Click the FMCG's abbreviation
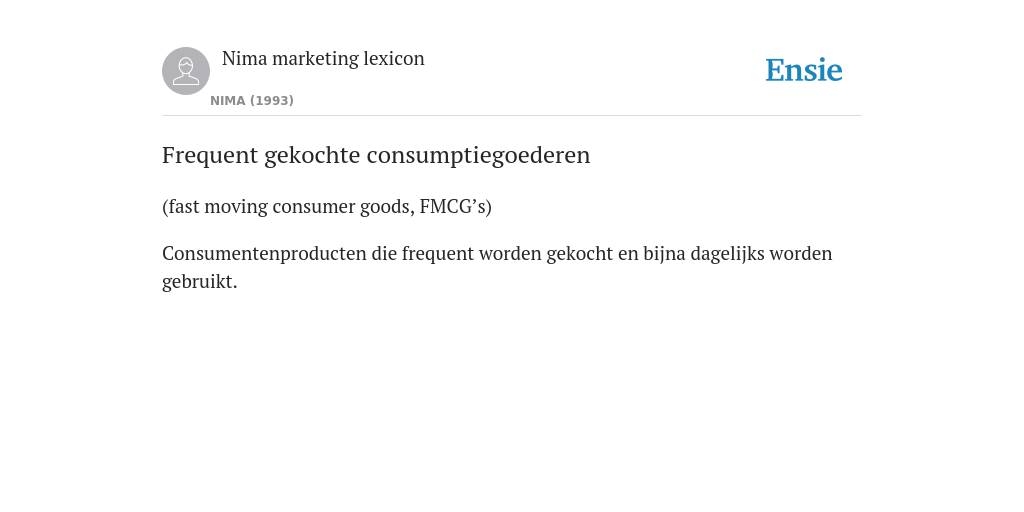Screen dimensions: 1024x512 [453, 206]
